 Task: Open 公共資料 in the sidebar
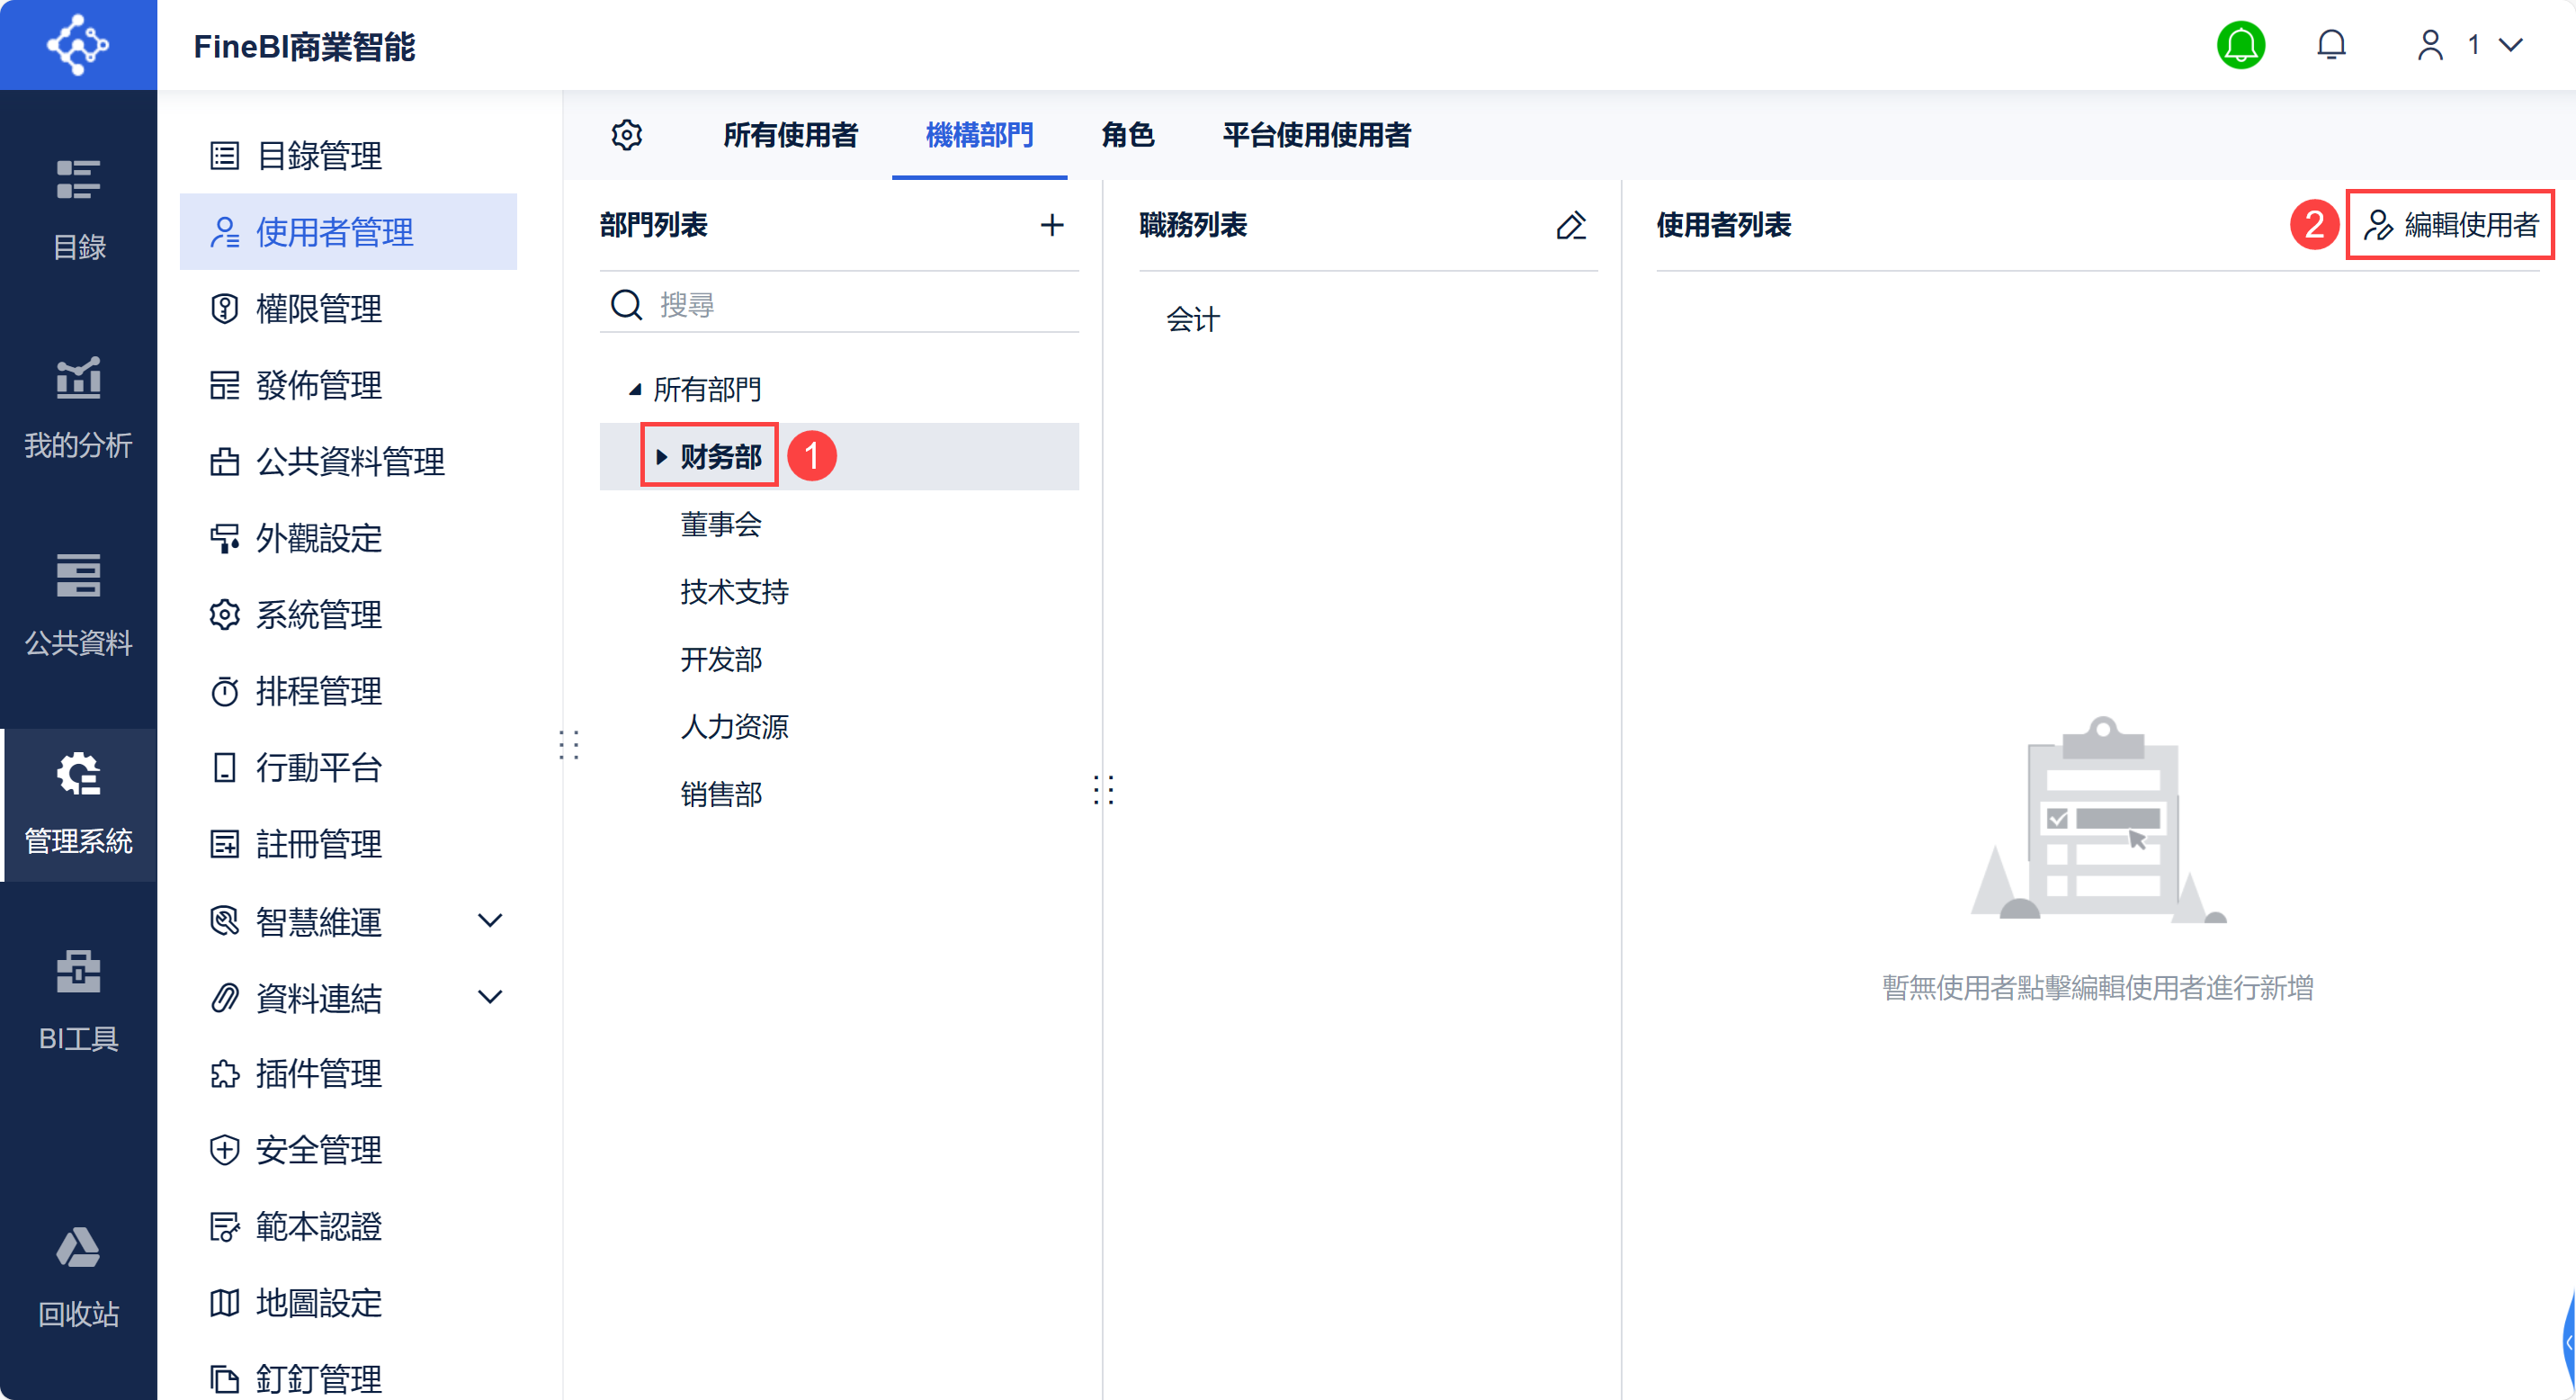point(78,606)
